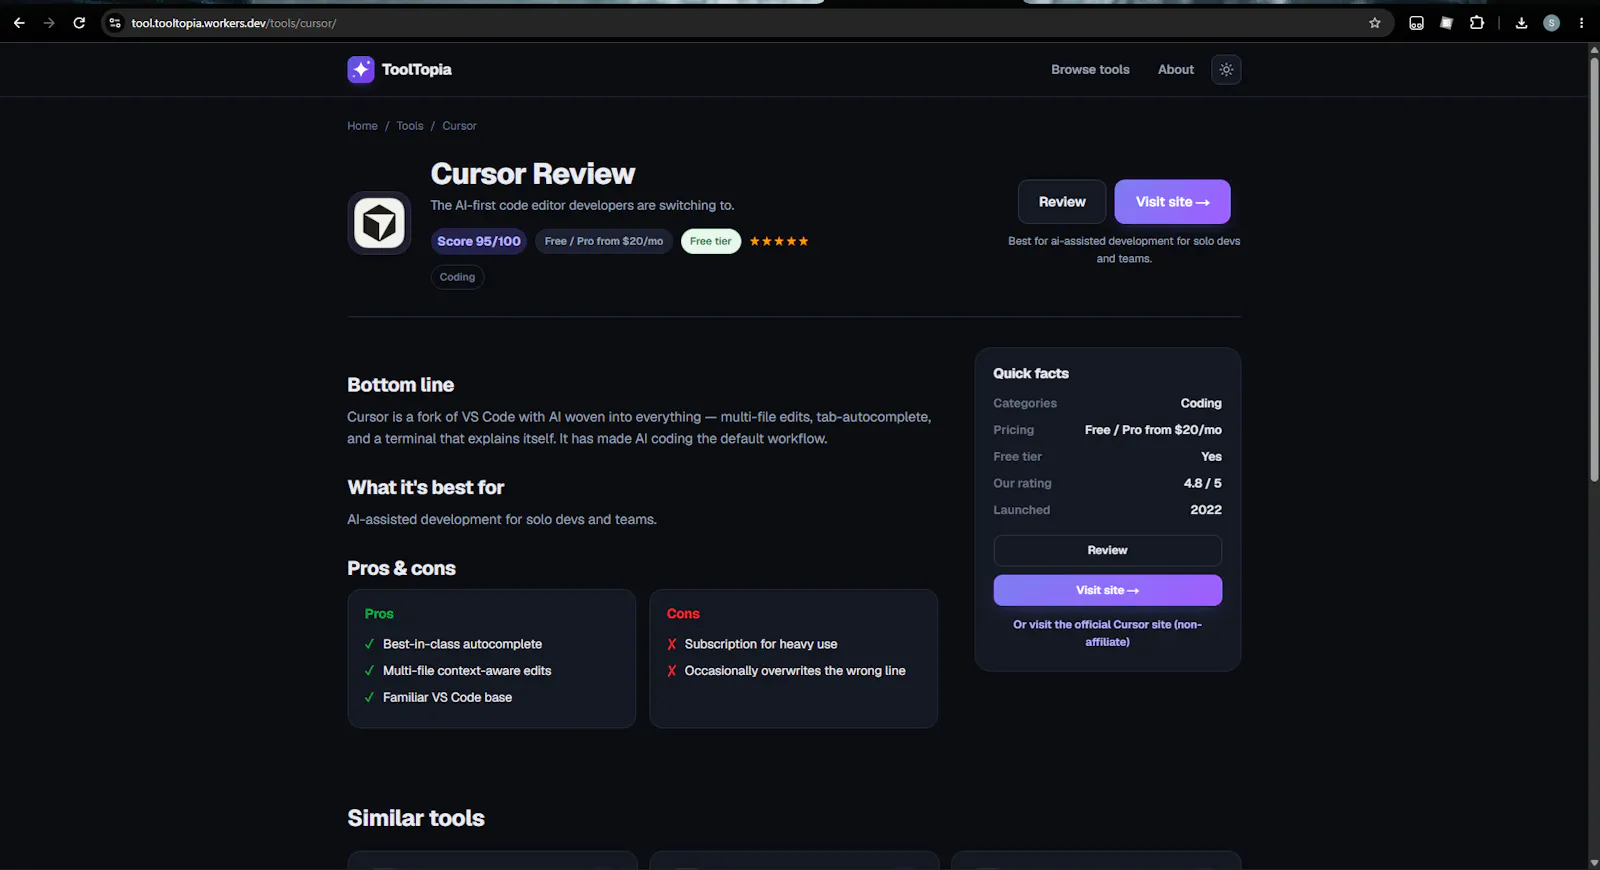Viewport: 1600px width, 870px height.
Task: Go to Tools breadcrumb
Action: [x=410, y=126]
